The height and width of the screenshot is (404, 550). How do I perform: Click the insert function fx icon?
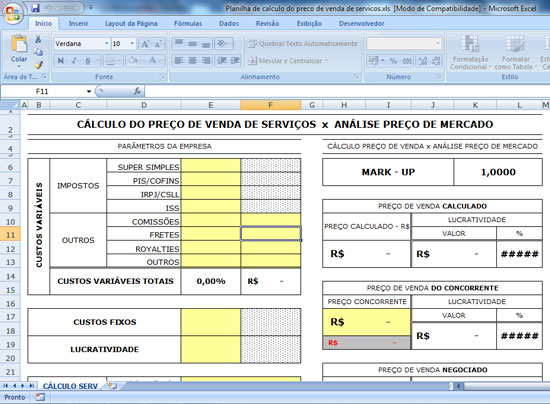click(x=137, y=91)
